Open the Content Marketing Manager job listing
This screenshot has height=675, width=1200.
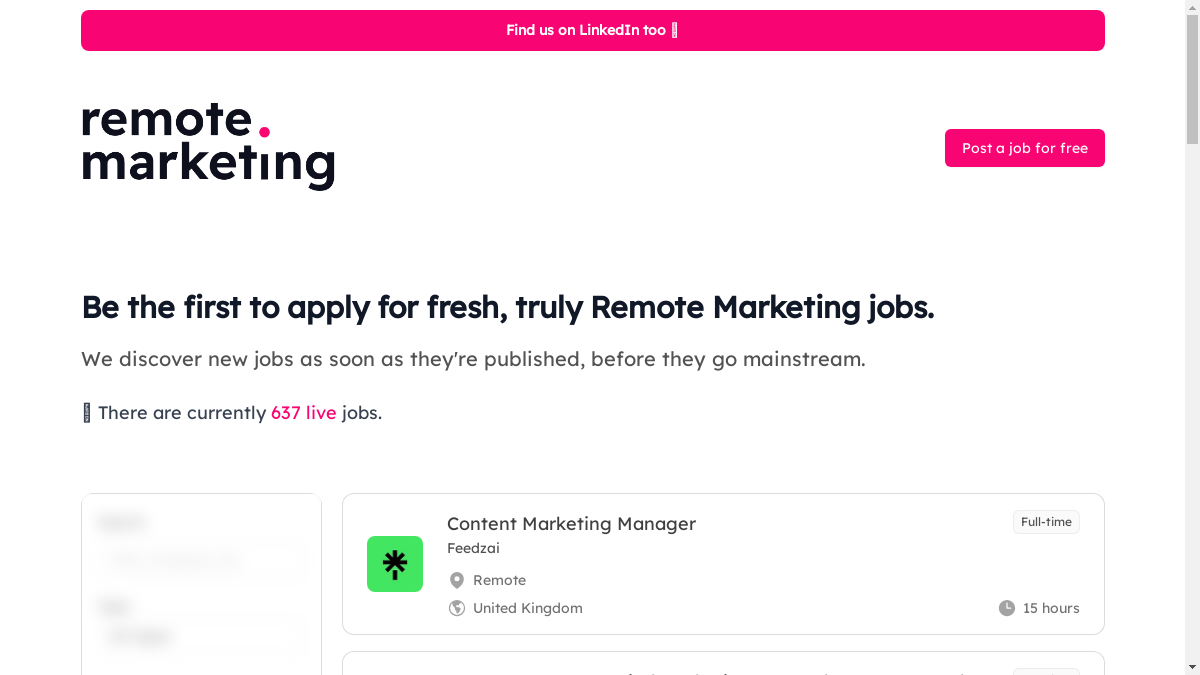tap(571, 524)
